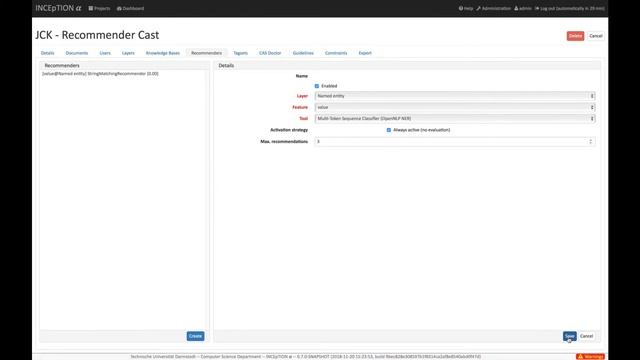Click Cancel next to Delete button
640x360 pixels.
coord(596,36)
